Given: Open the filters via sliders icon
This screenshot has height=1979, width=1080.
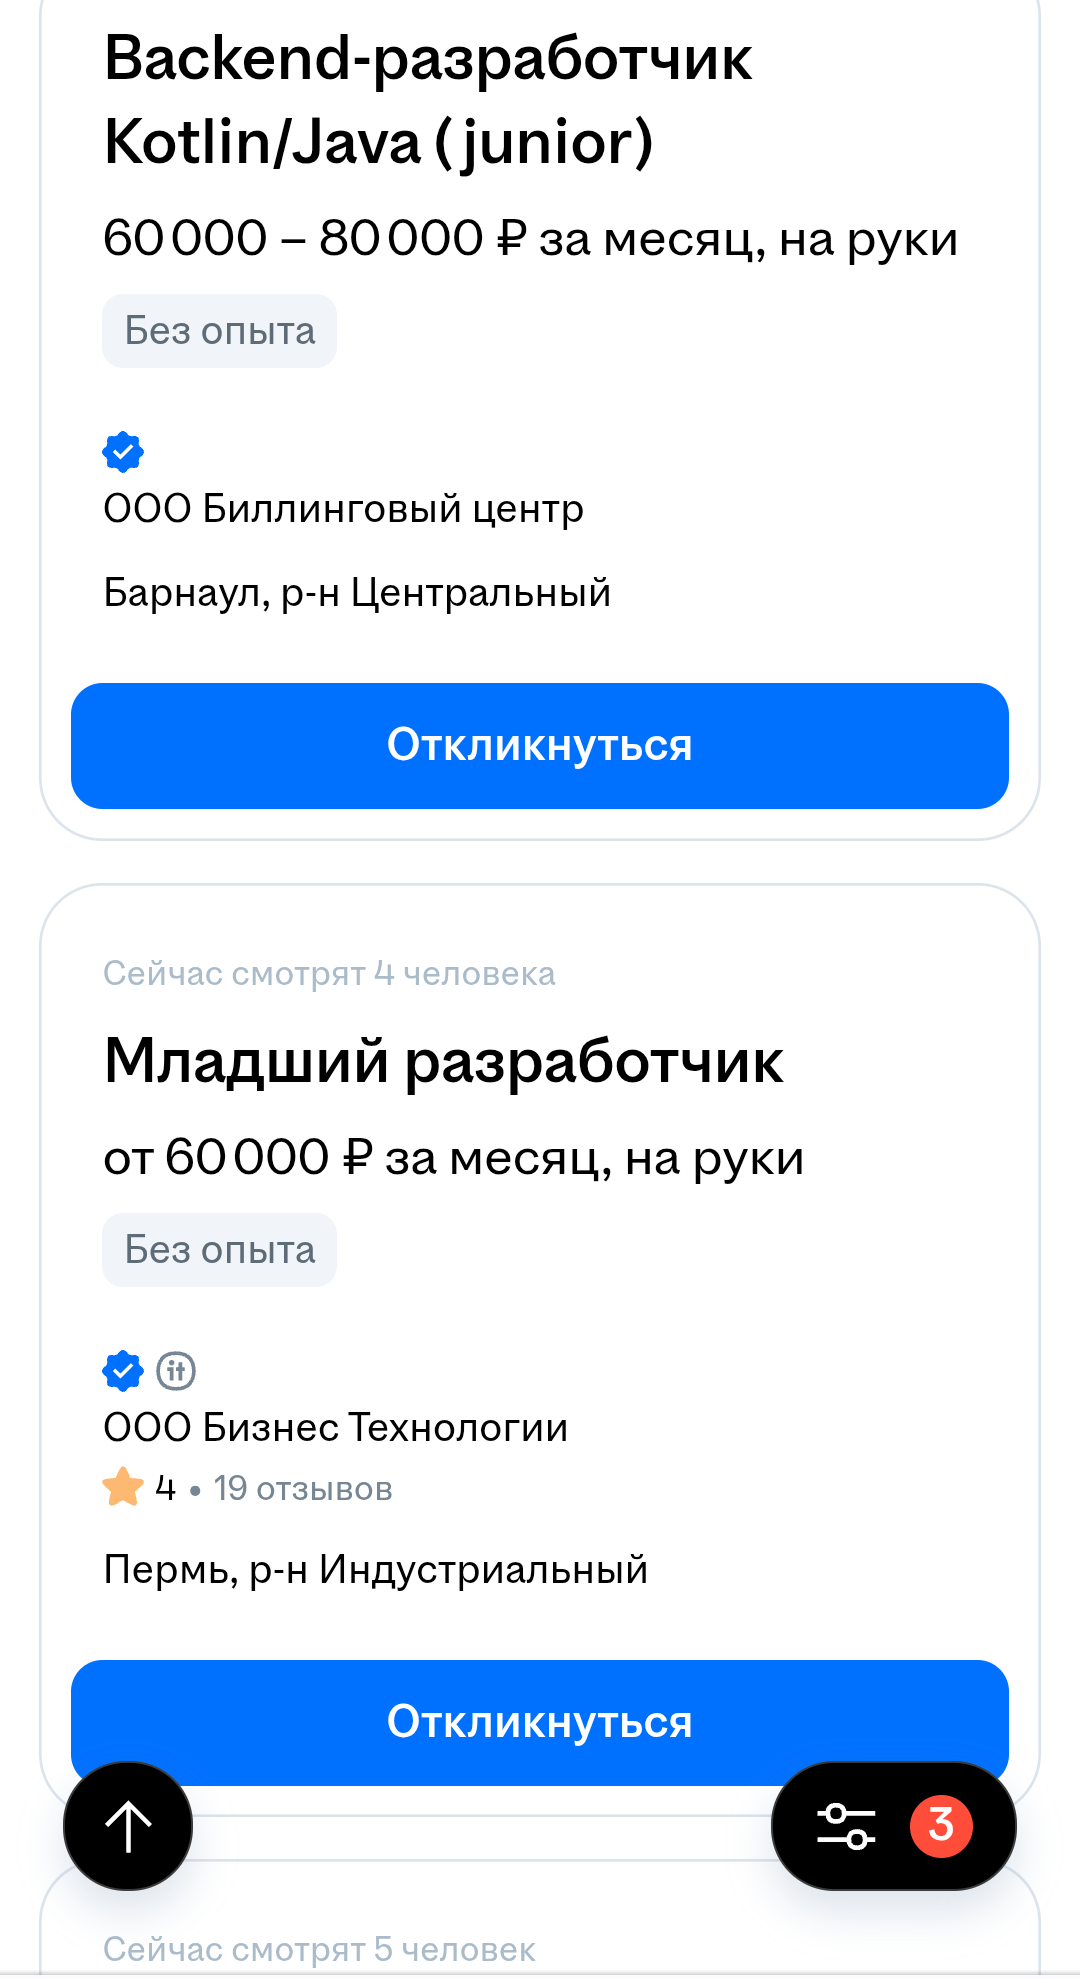Looking at the screenshot, I should 846,1826.
